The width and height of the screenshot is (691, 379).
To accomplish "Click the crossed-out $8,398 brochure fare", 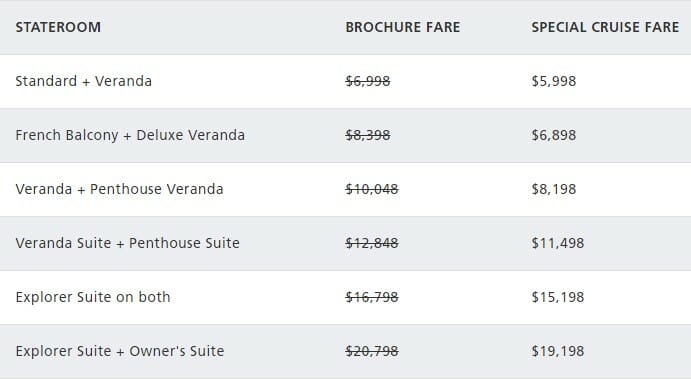I will (368, 135).
